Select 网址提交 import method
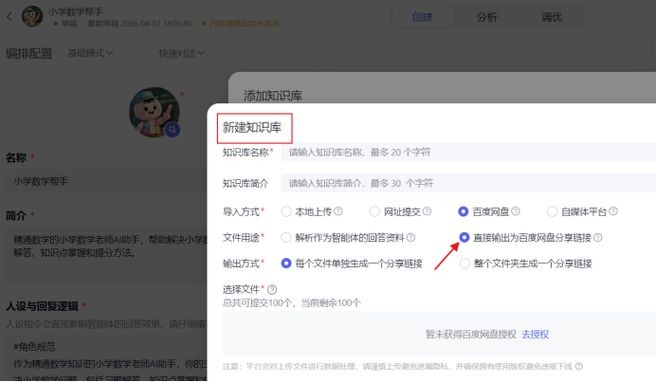Viewport: 656px width, 382px height. pos(375,212)
